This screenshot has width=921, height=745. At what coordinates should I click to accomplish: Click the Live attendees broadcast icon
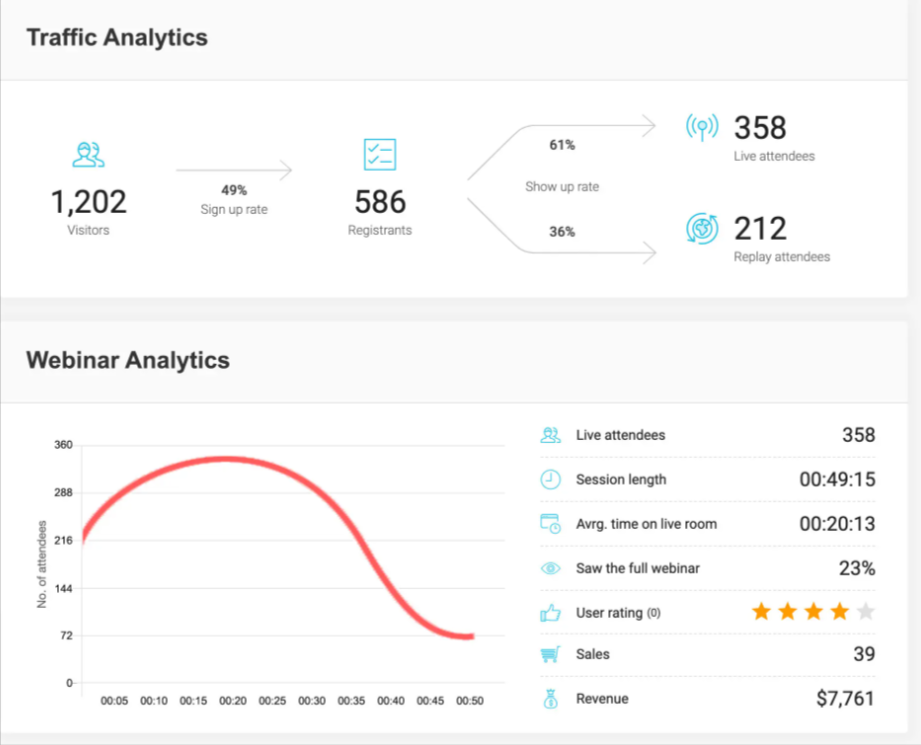pyautogui.click(x=702, y=127)
